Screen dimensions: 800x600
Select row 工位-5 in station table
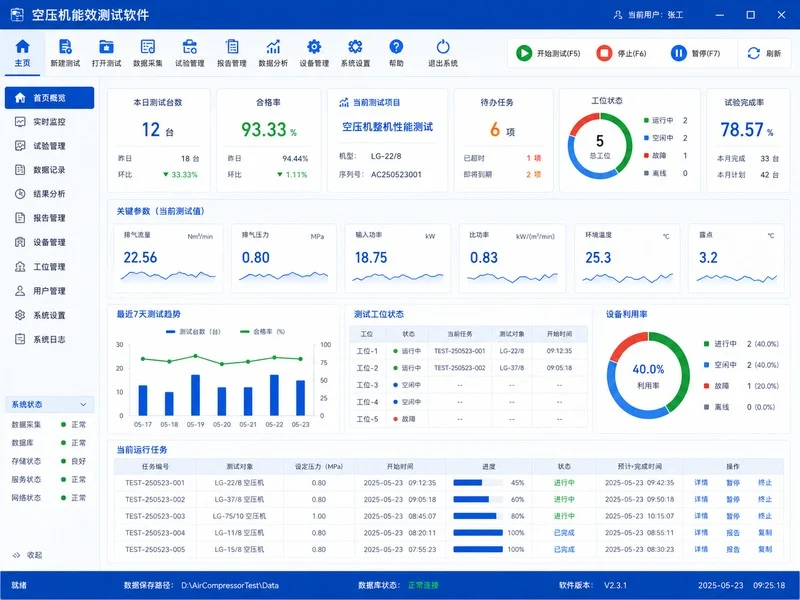468,419
